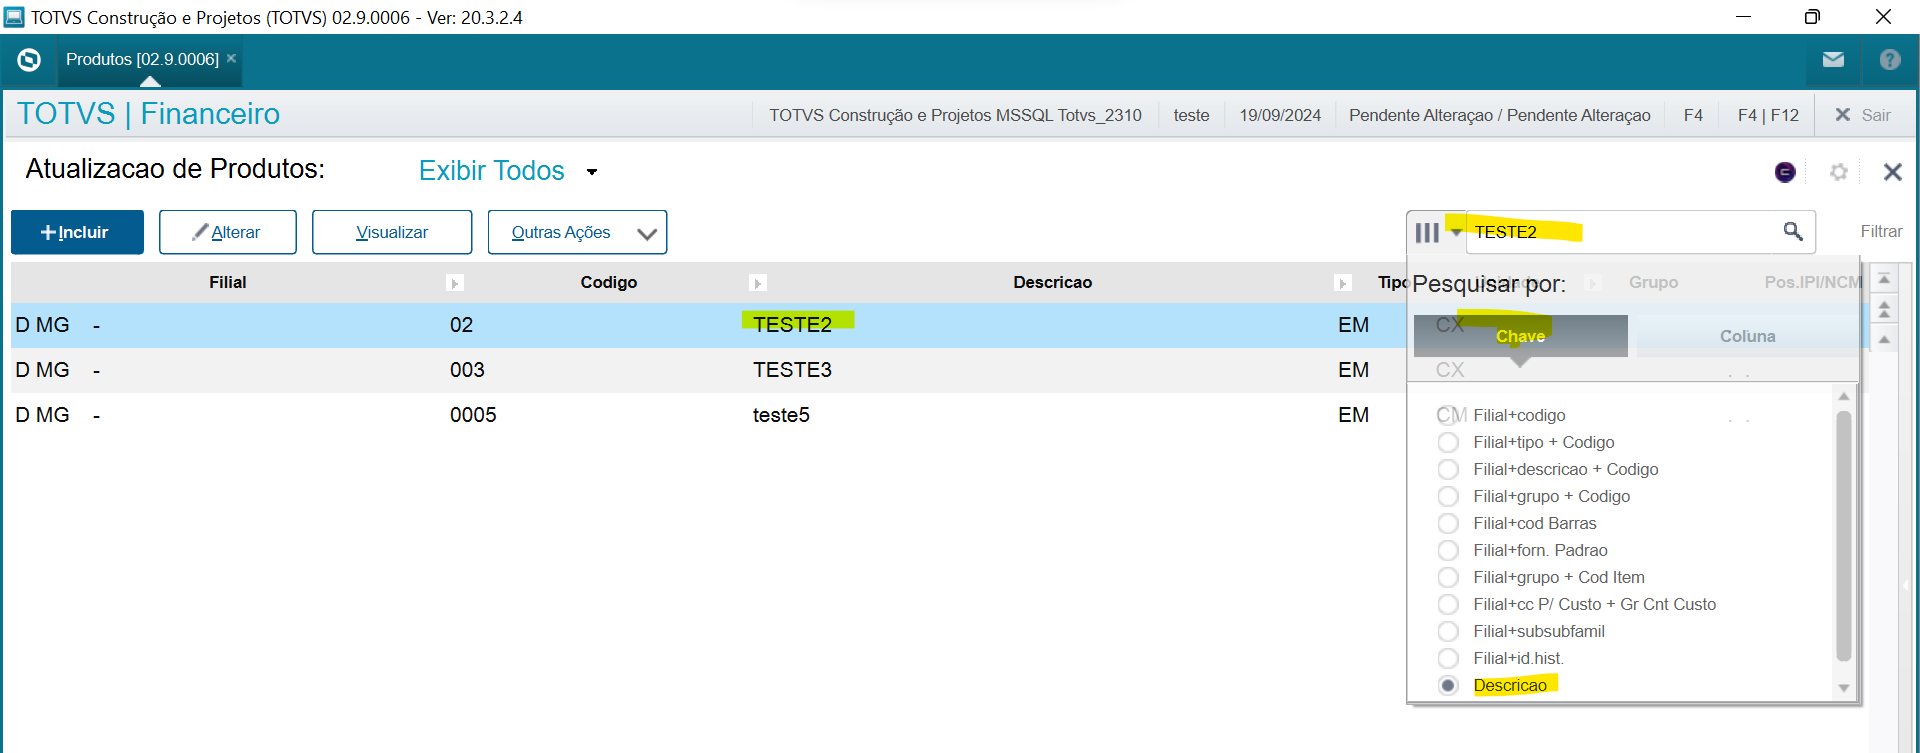Select the Filial+descricao + Codigo radio option

pos(1448,469)
